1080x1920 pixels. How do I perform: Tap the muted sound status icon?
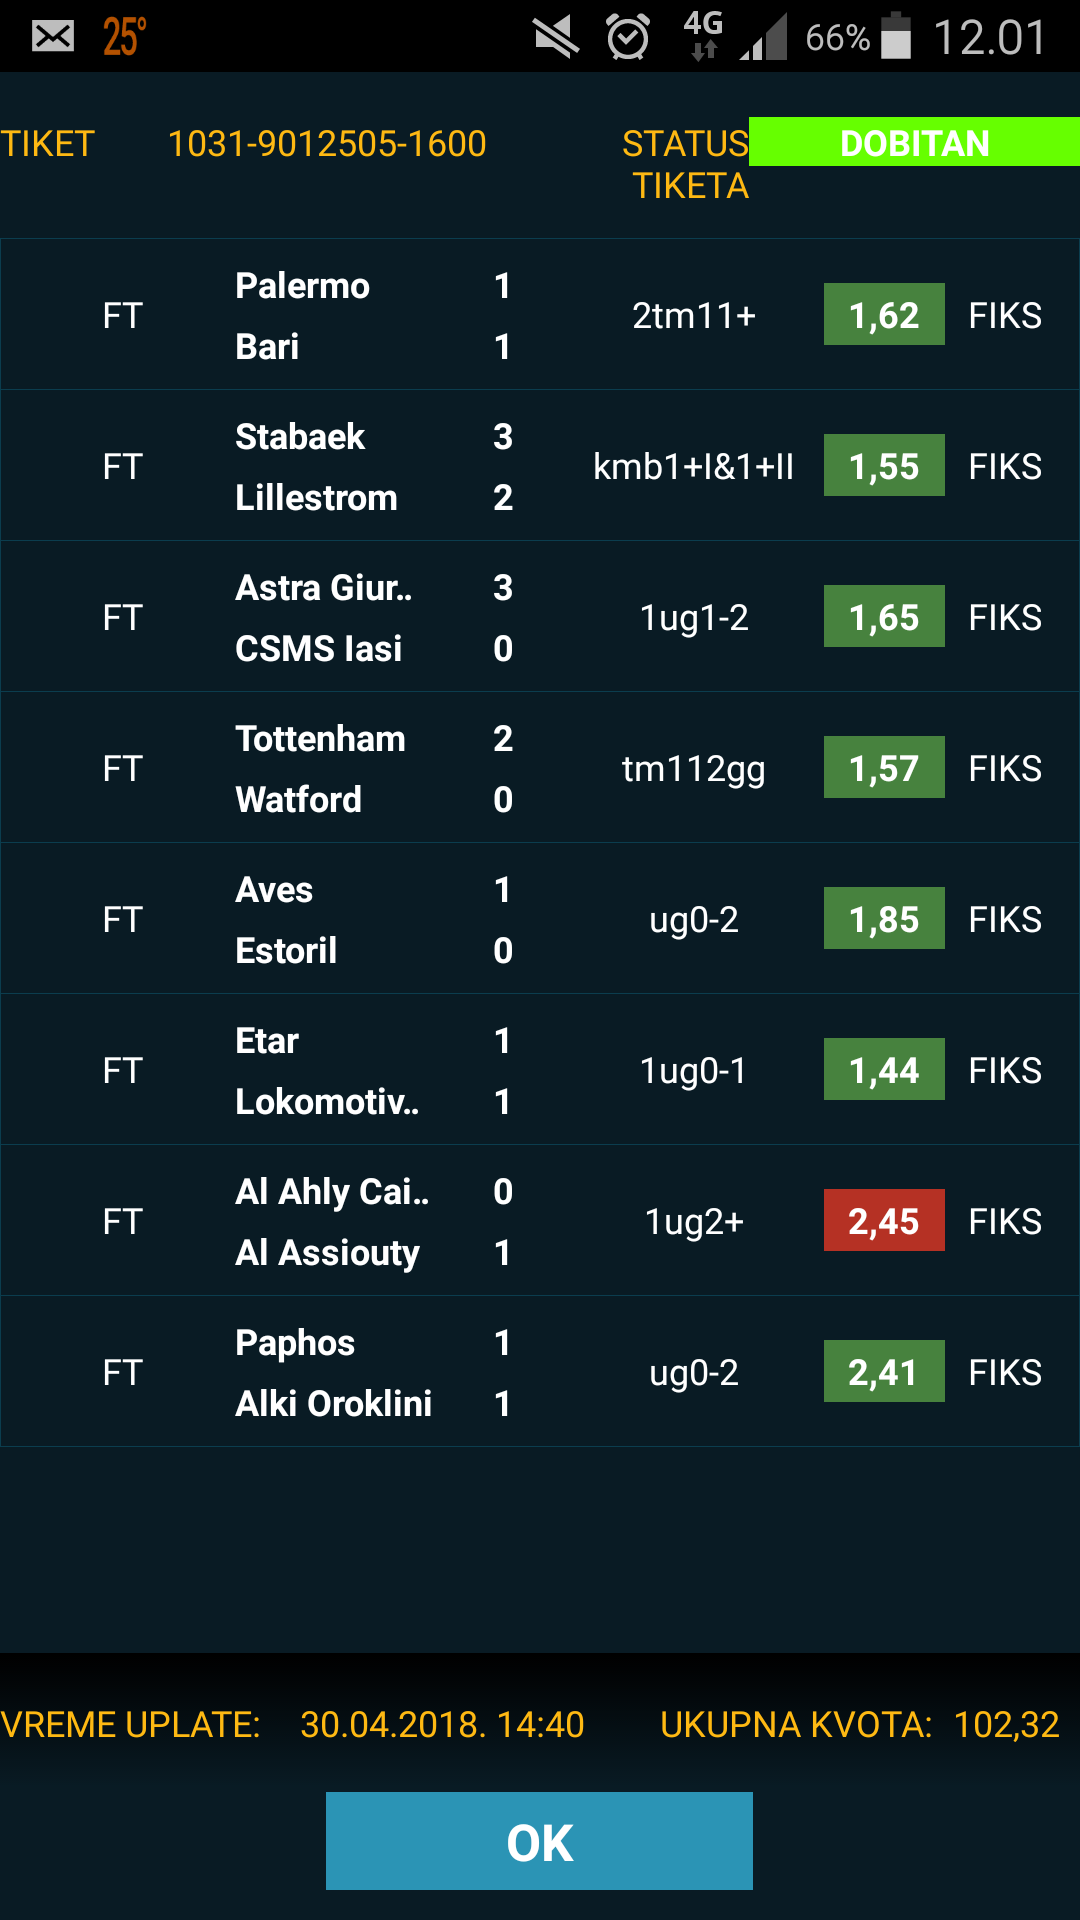(x=556, y=38)
